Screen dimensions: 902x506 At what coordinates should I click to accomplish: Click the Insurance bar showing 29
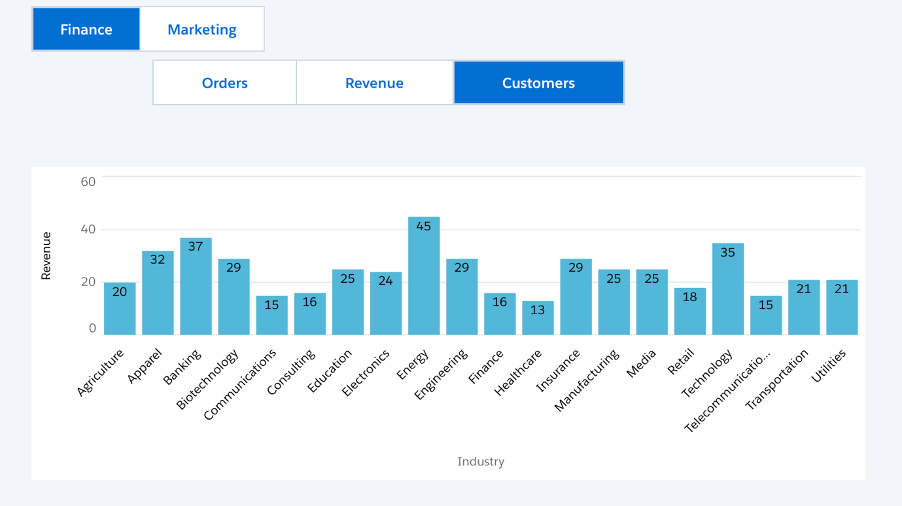[576, 297]
